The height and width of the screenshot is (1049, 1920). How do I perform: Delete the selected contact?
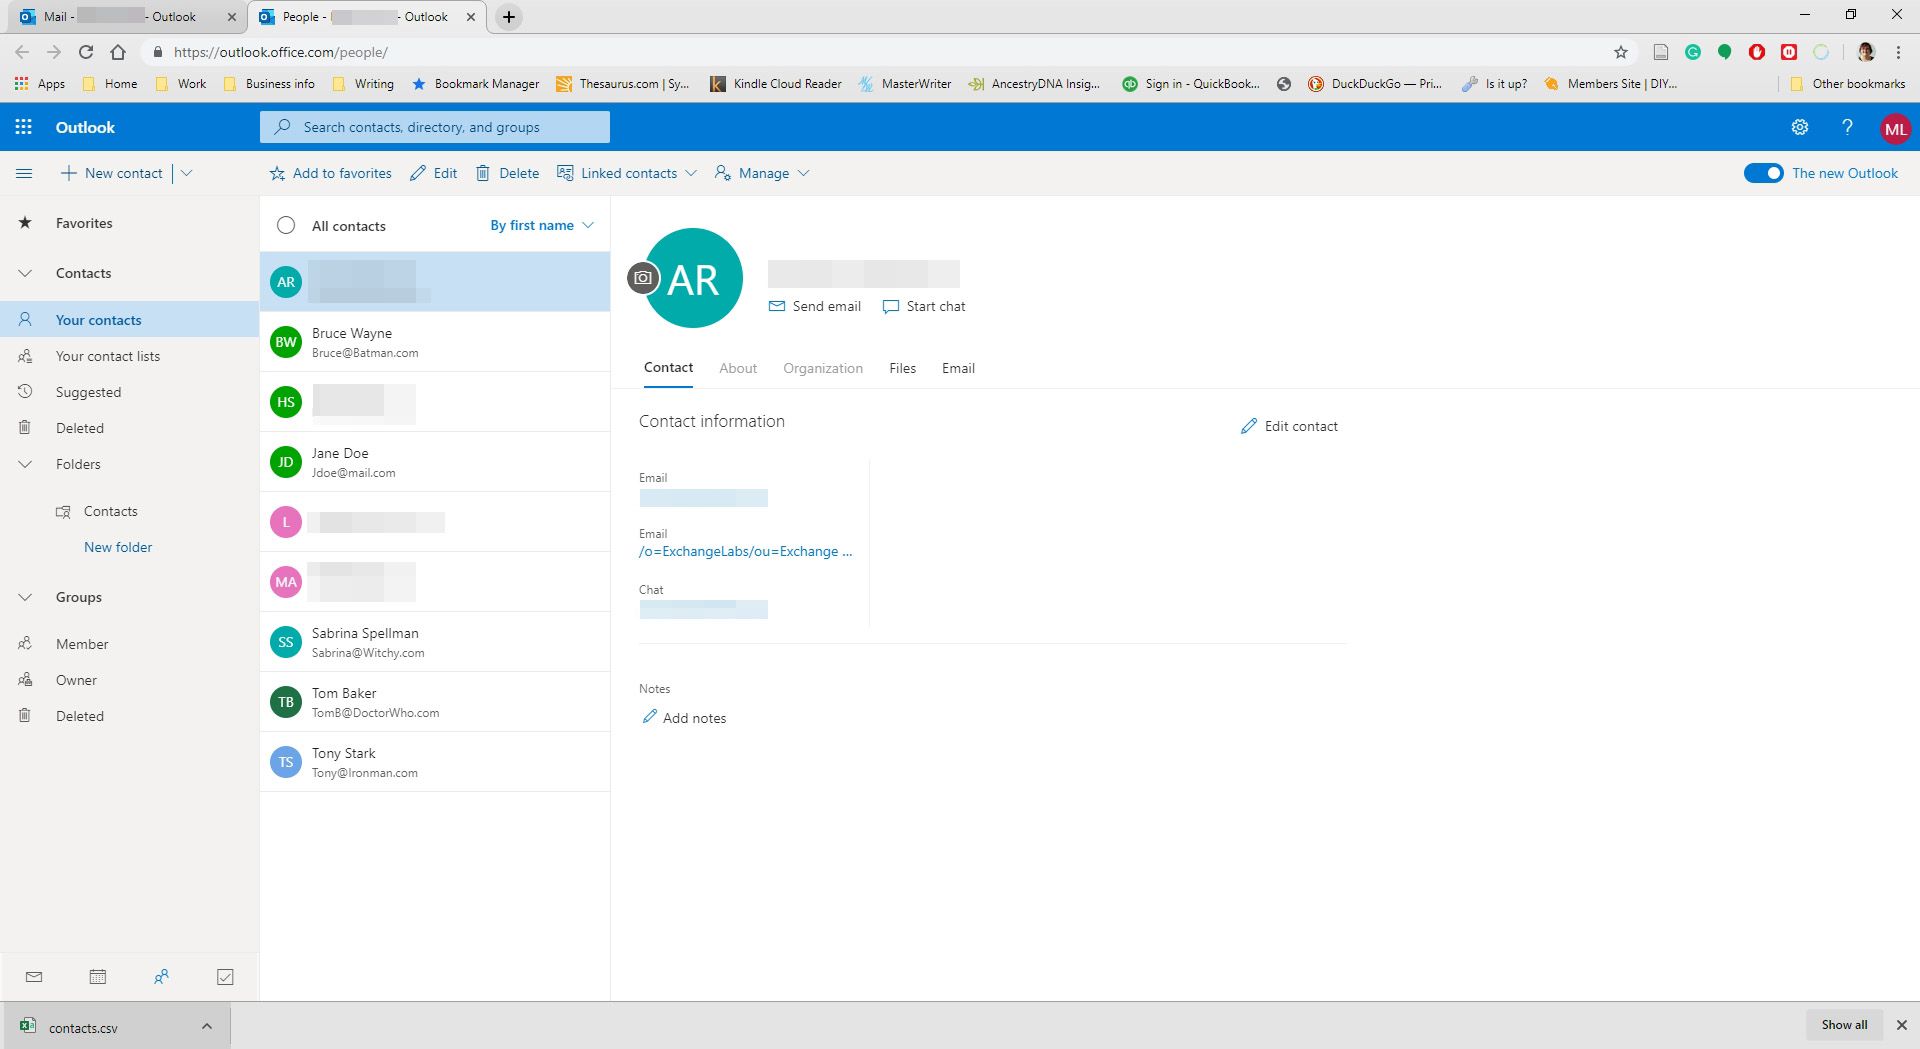pos(507,173)
